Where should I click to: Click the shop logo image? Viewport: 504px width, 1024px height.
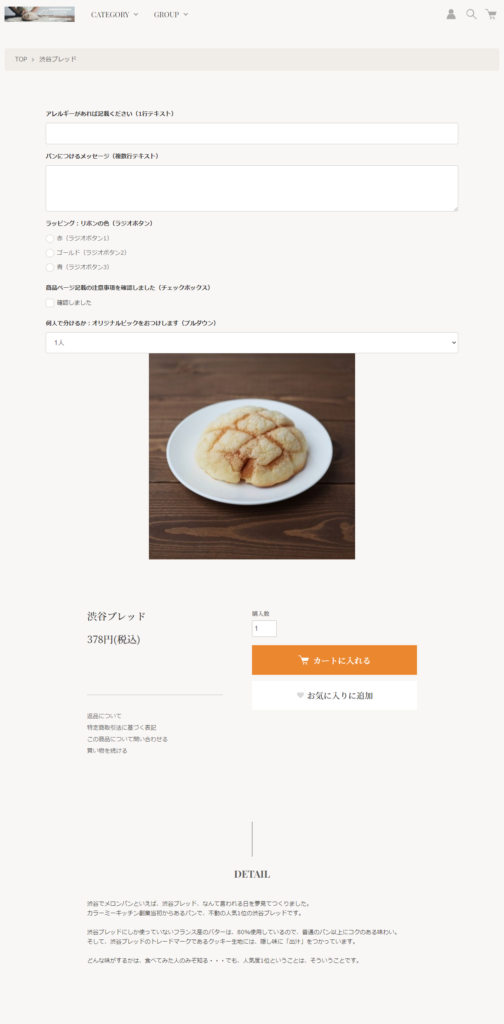click(39, 14)
